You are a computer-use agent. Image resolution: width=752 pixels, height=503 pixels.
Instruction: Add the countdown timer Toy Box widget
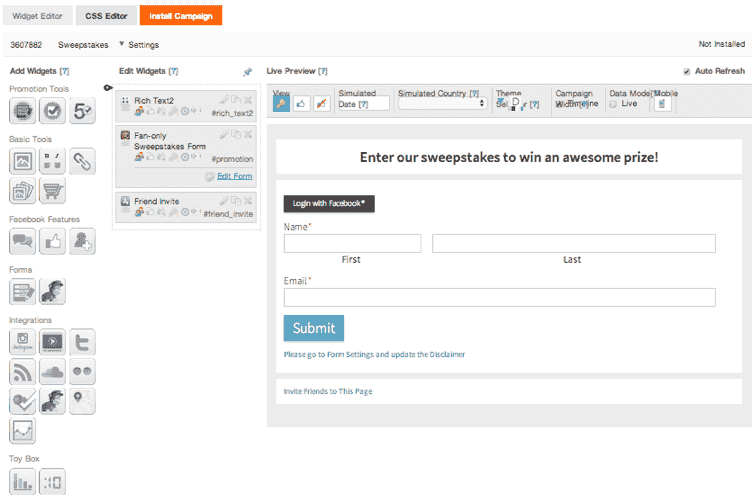pos(52,481)
